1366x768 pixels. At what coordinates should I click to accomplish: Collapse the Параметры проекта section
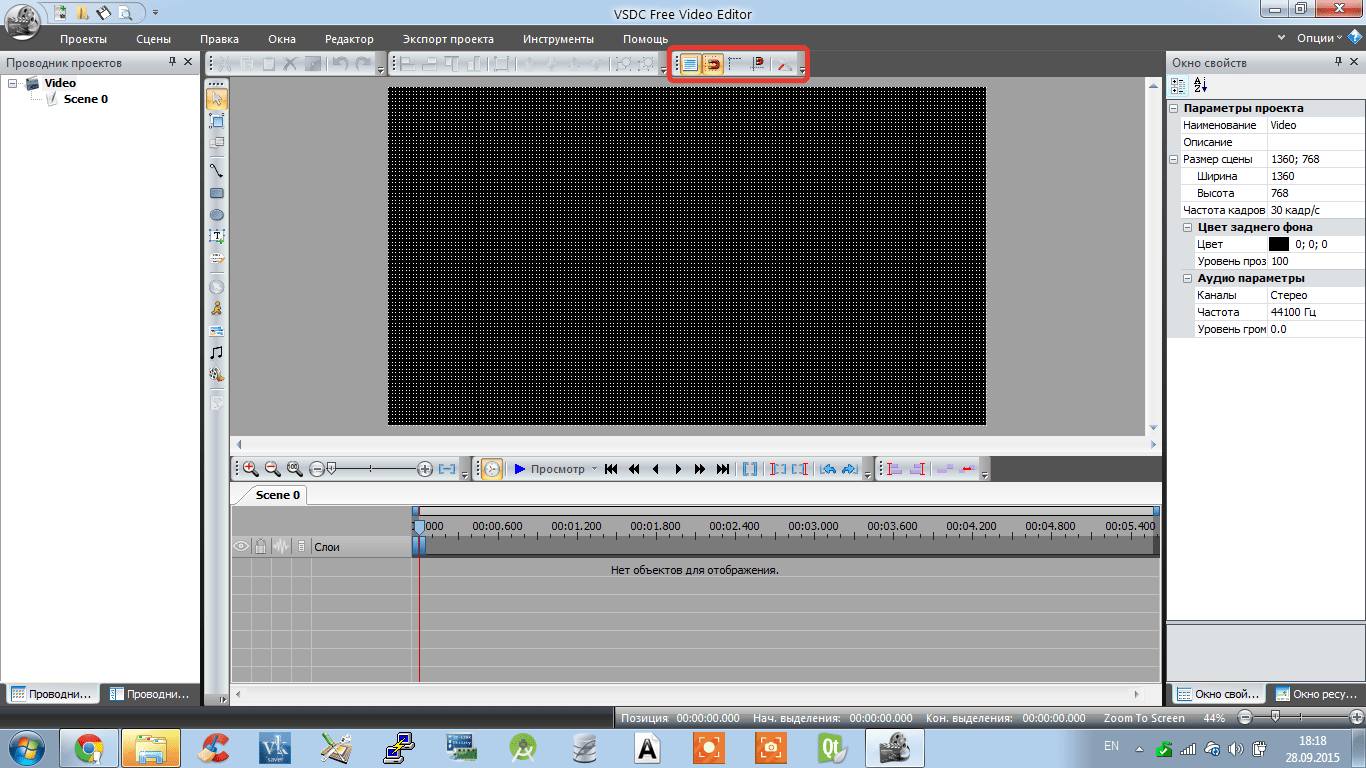coord(1175,108)
